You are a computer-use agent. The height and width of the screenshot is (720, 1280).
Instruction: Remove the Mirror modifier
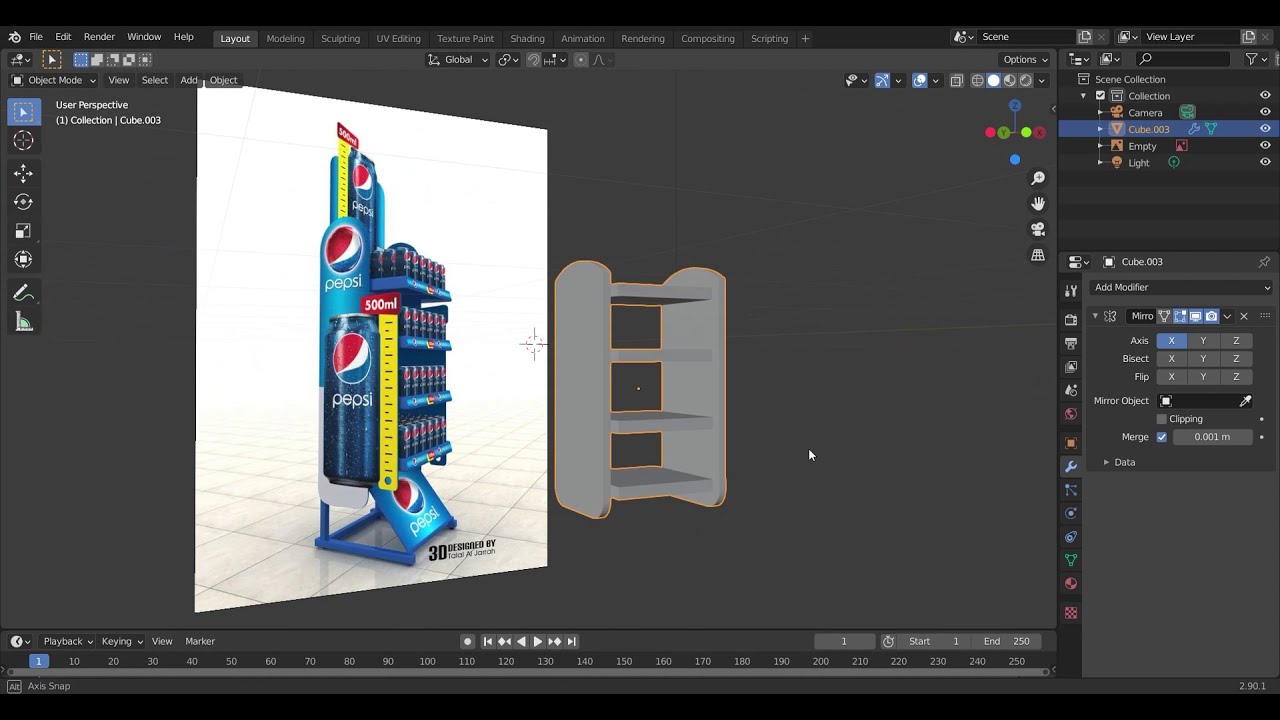pyautogui.click(x=1244, y=317)
